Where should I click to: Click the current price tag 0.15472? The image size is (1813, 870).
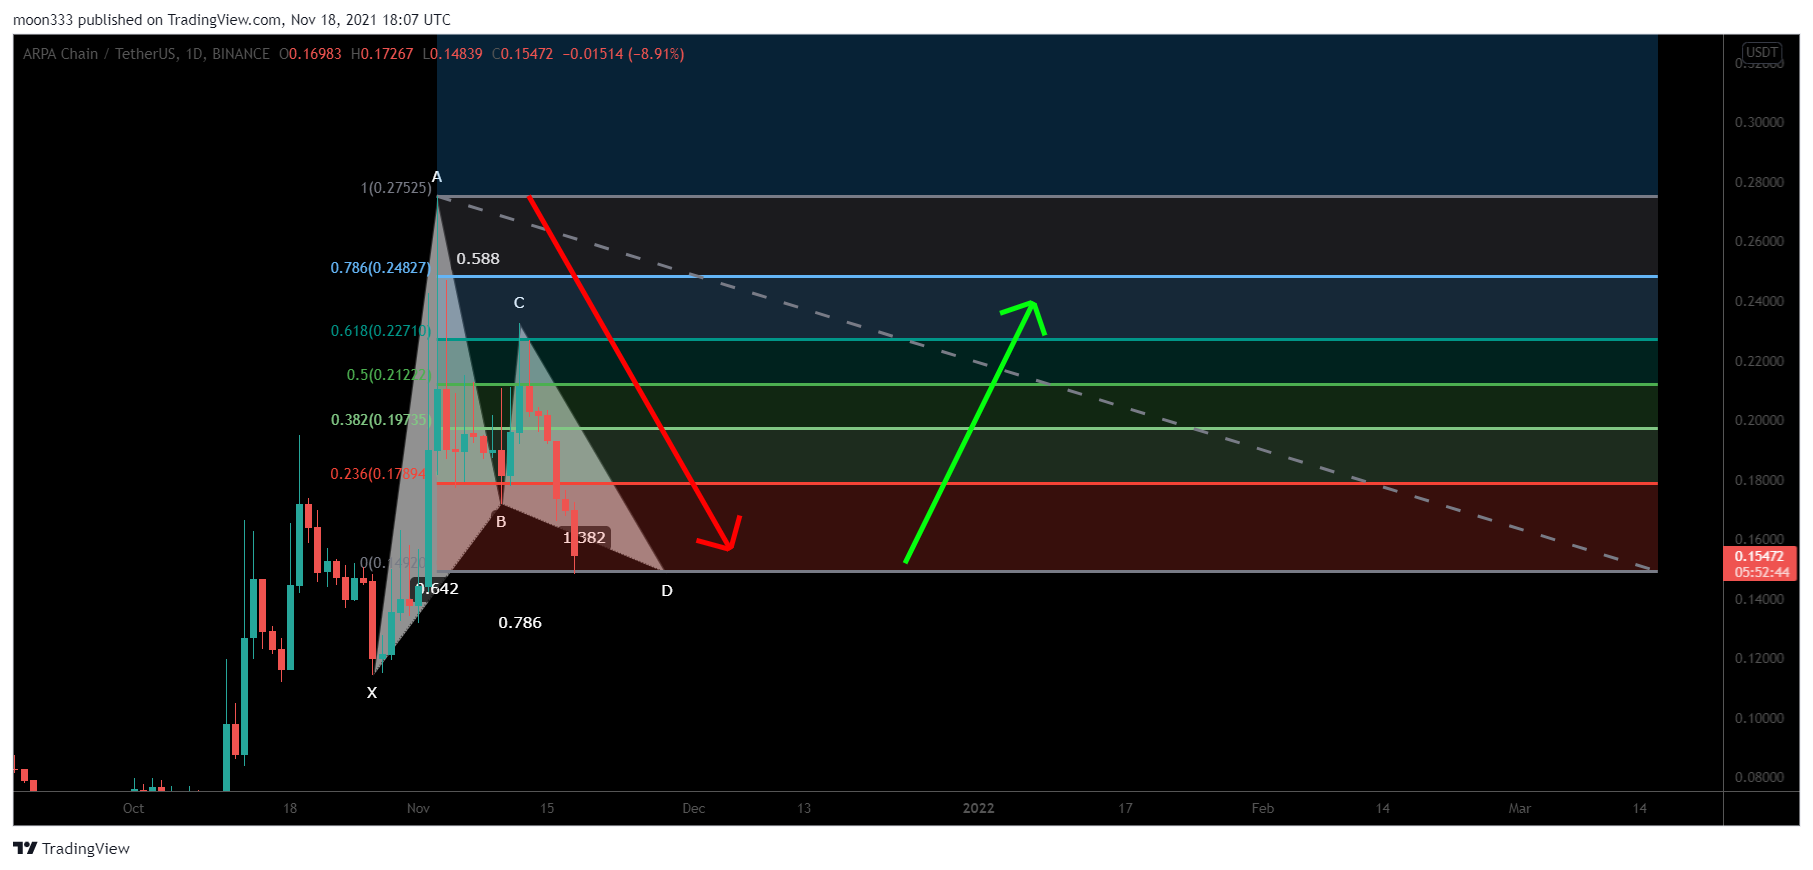point(1759,557)
